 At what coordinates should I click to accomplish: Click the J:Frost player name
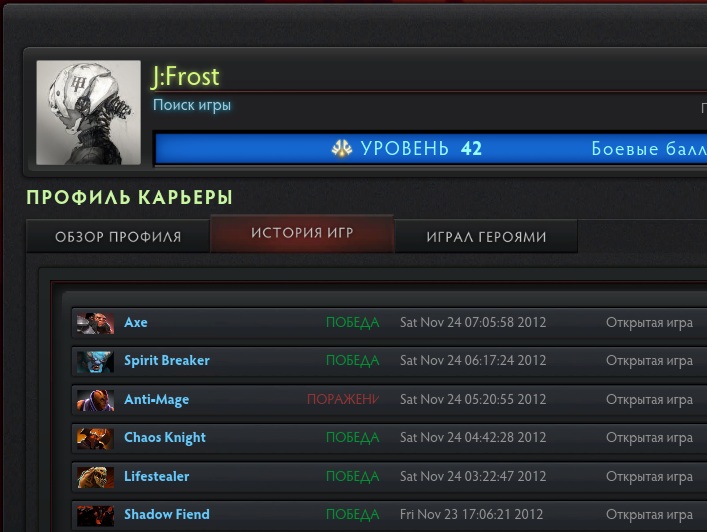pos(185,77)
